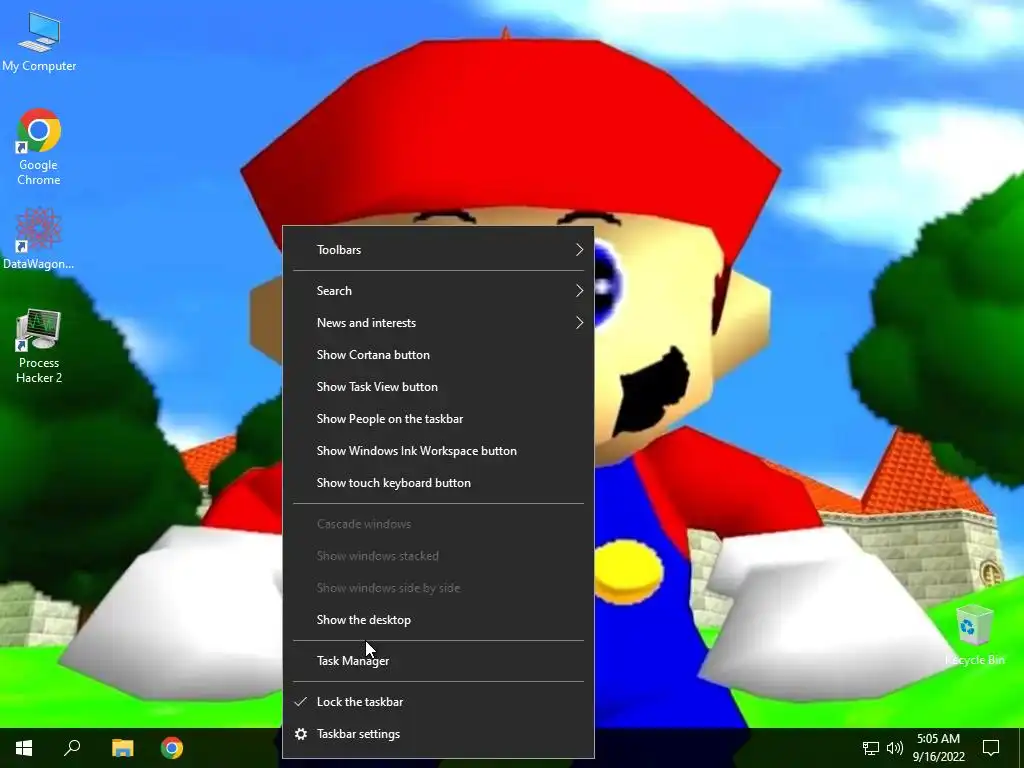Enable Show People on the taskbar
This screenshot has height=768, width=1024.
[438, 419]
